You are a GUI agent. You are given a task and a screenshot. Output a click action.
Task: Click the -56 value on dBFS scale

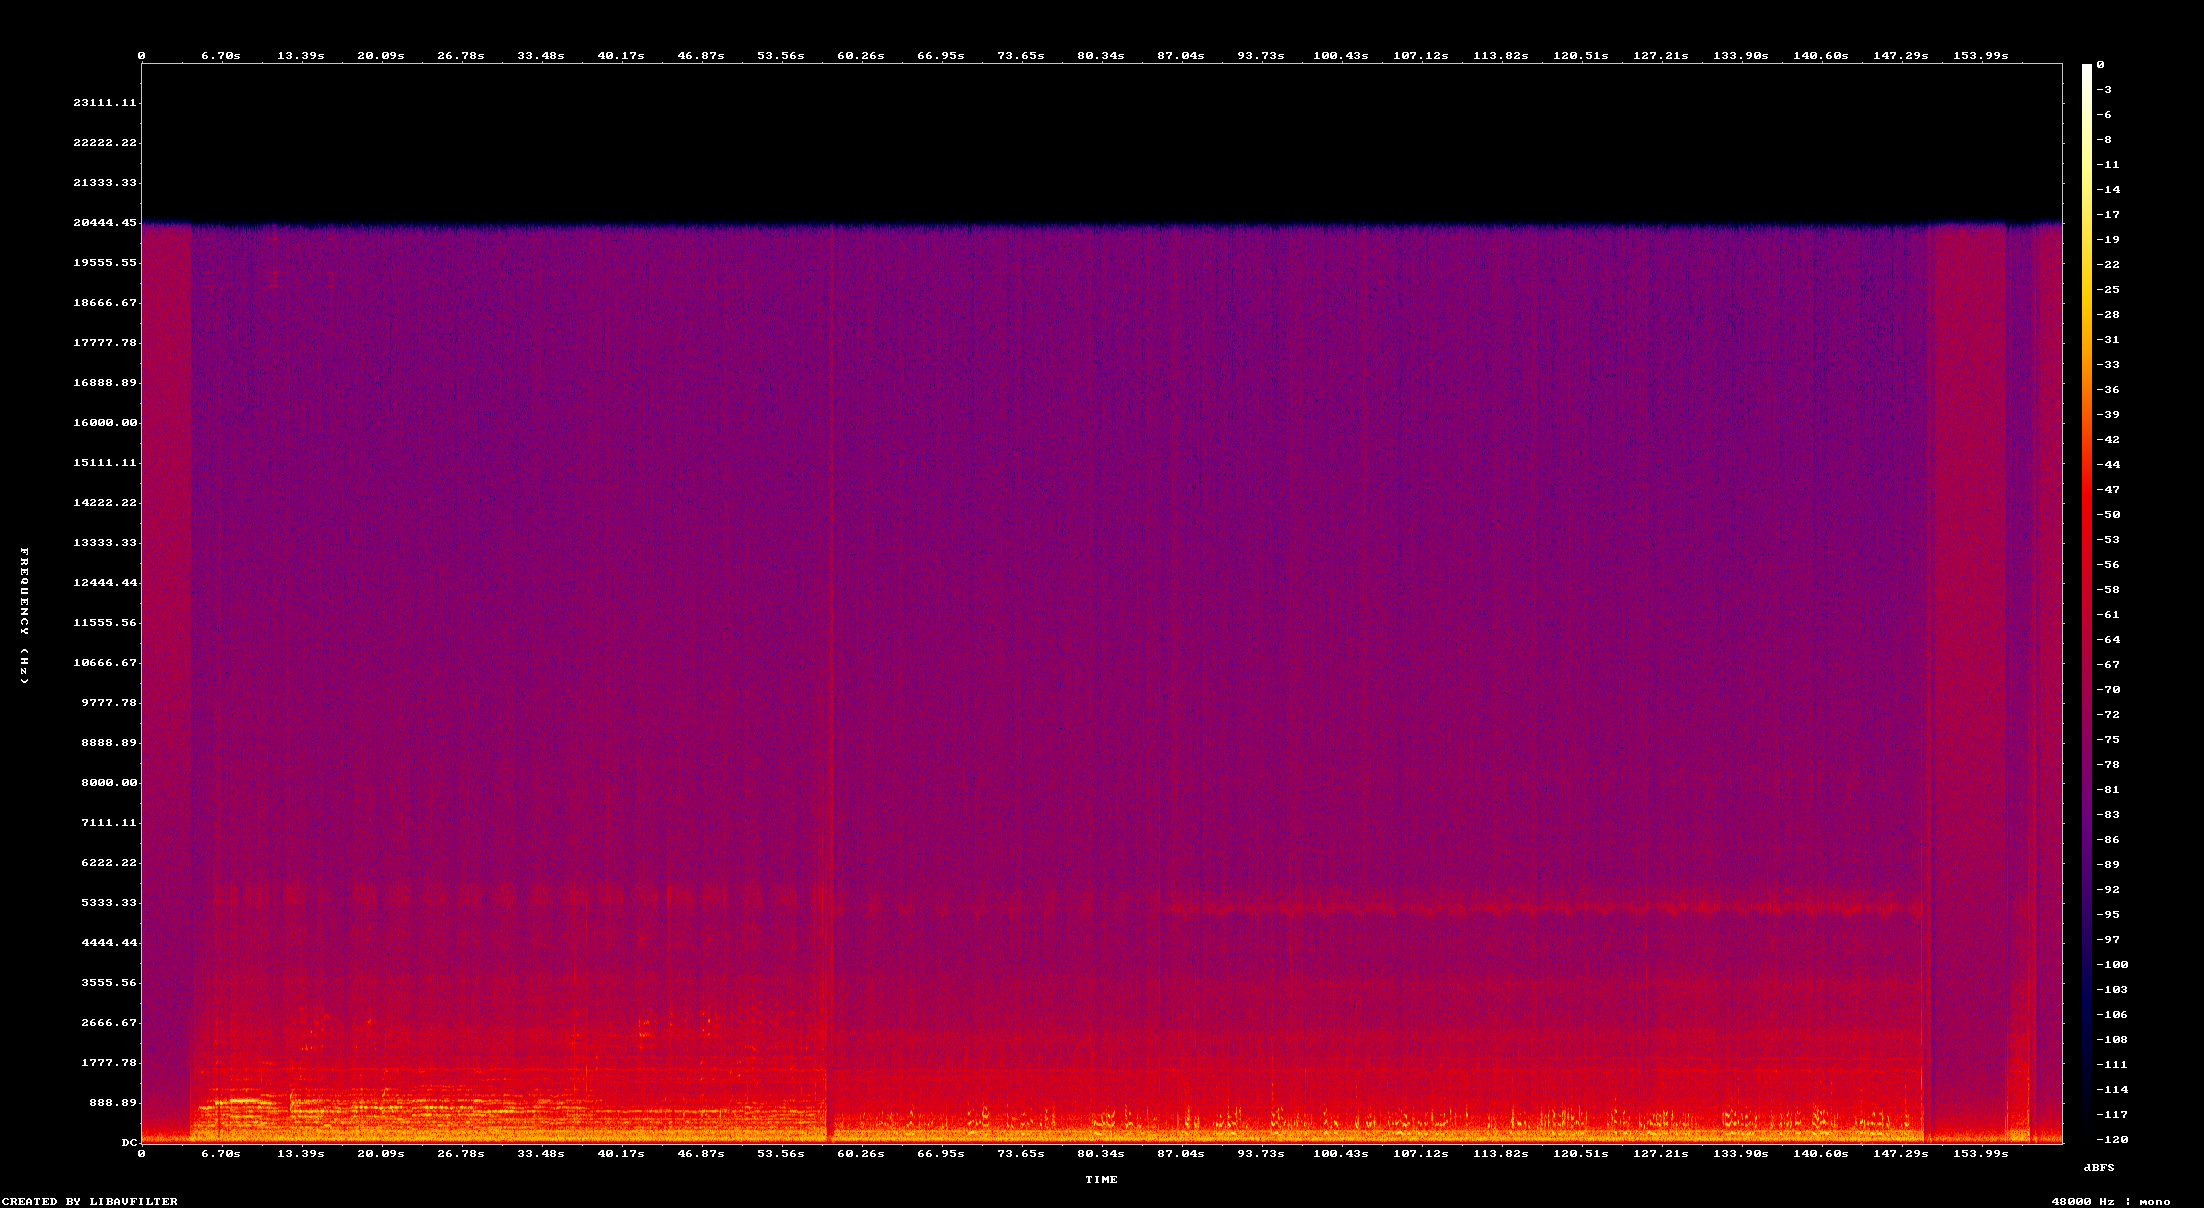(x=2108, y=565)
